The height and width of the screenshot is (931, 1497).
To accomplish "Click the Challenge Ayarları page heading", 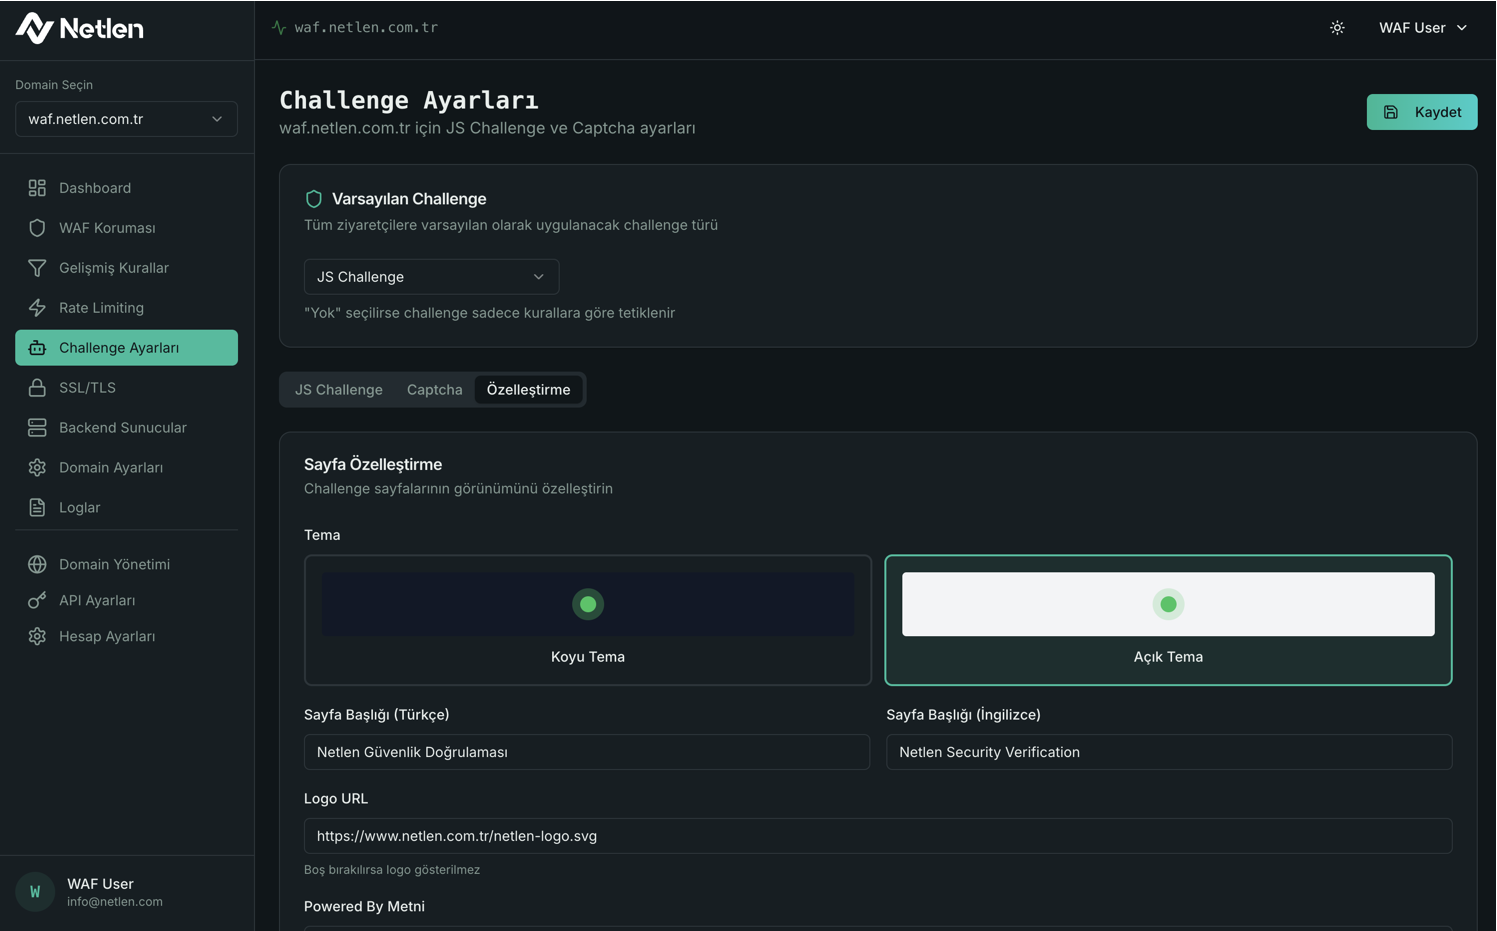I will tap(409, 100).
